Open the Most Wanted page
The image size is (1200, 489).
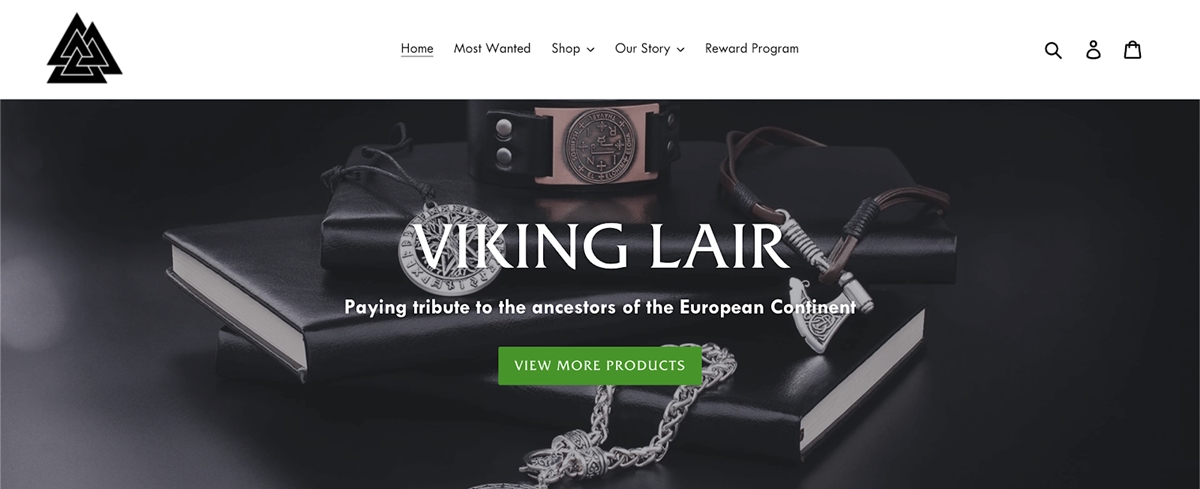(492, 48)
